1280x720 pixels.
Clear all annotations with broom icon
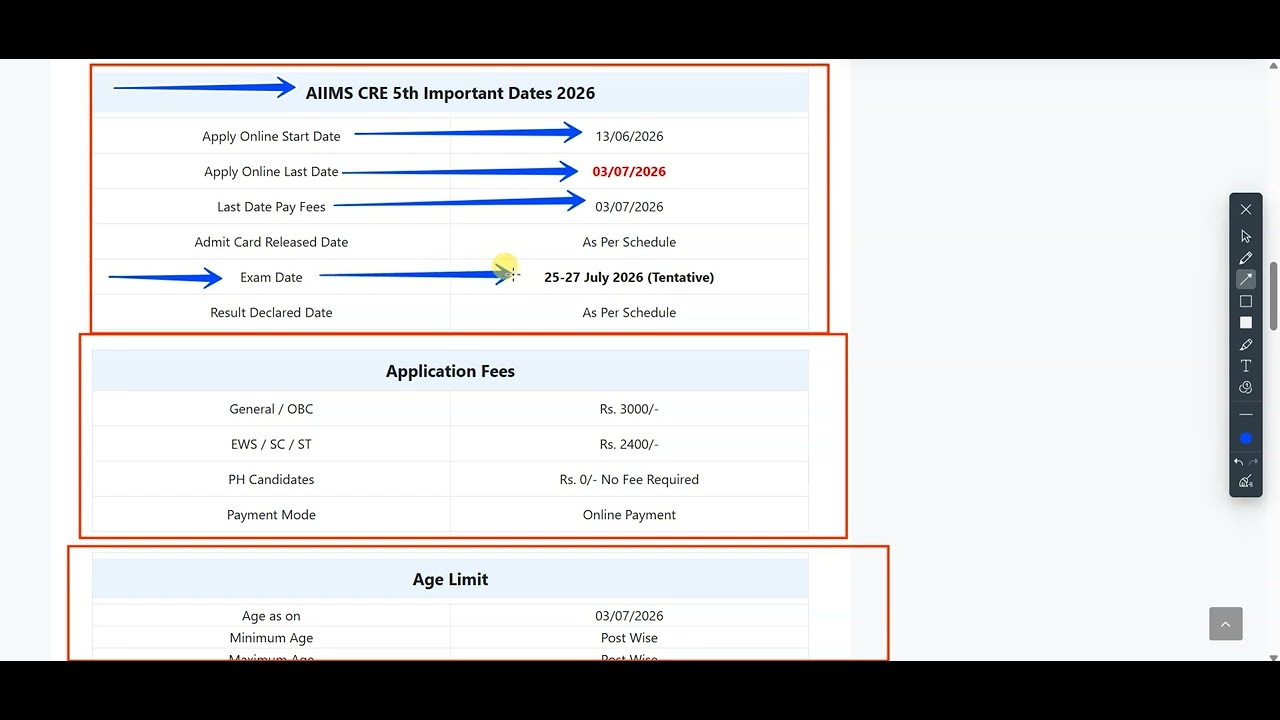pyautogui.click(x=1245, y=481)
